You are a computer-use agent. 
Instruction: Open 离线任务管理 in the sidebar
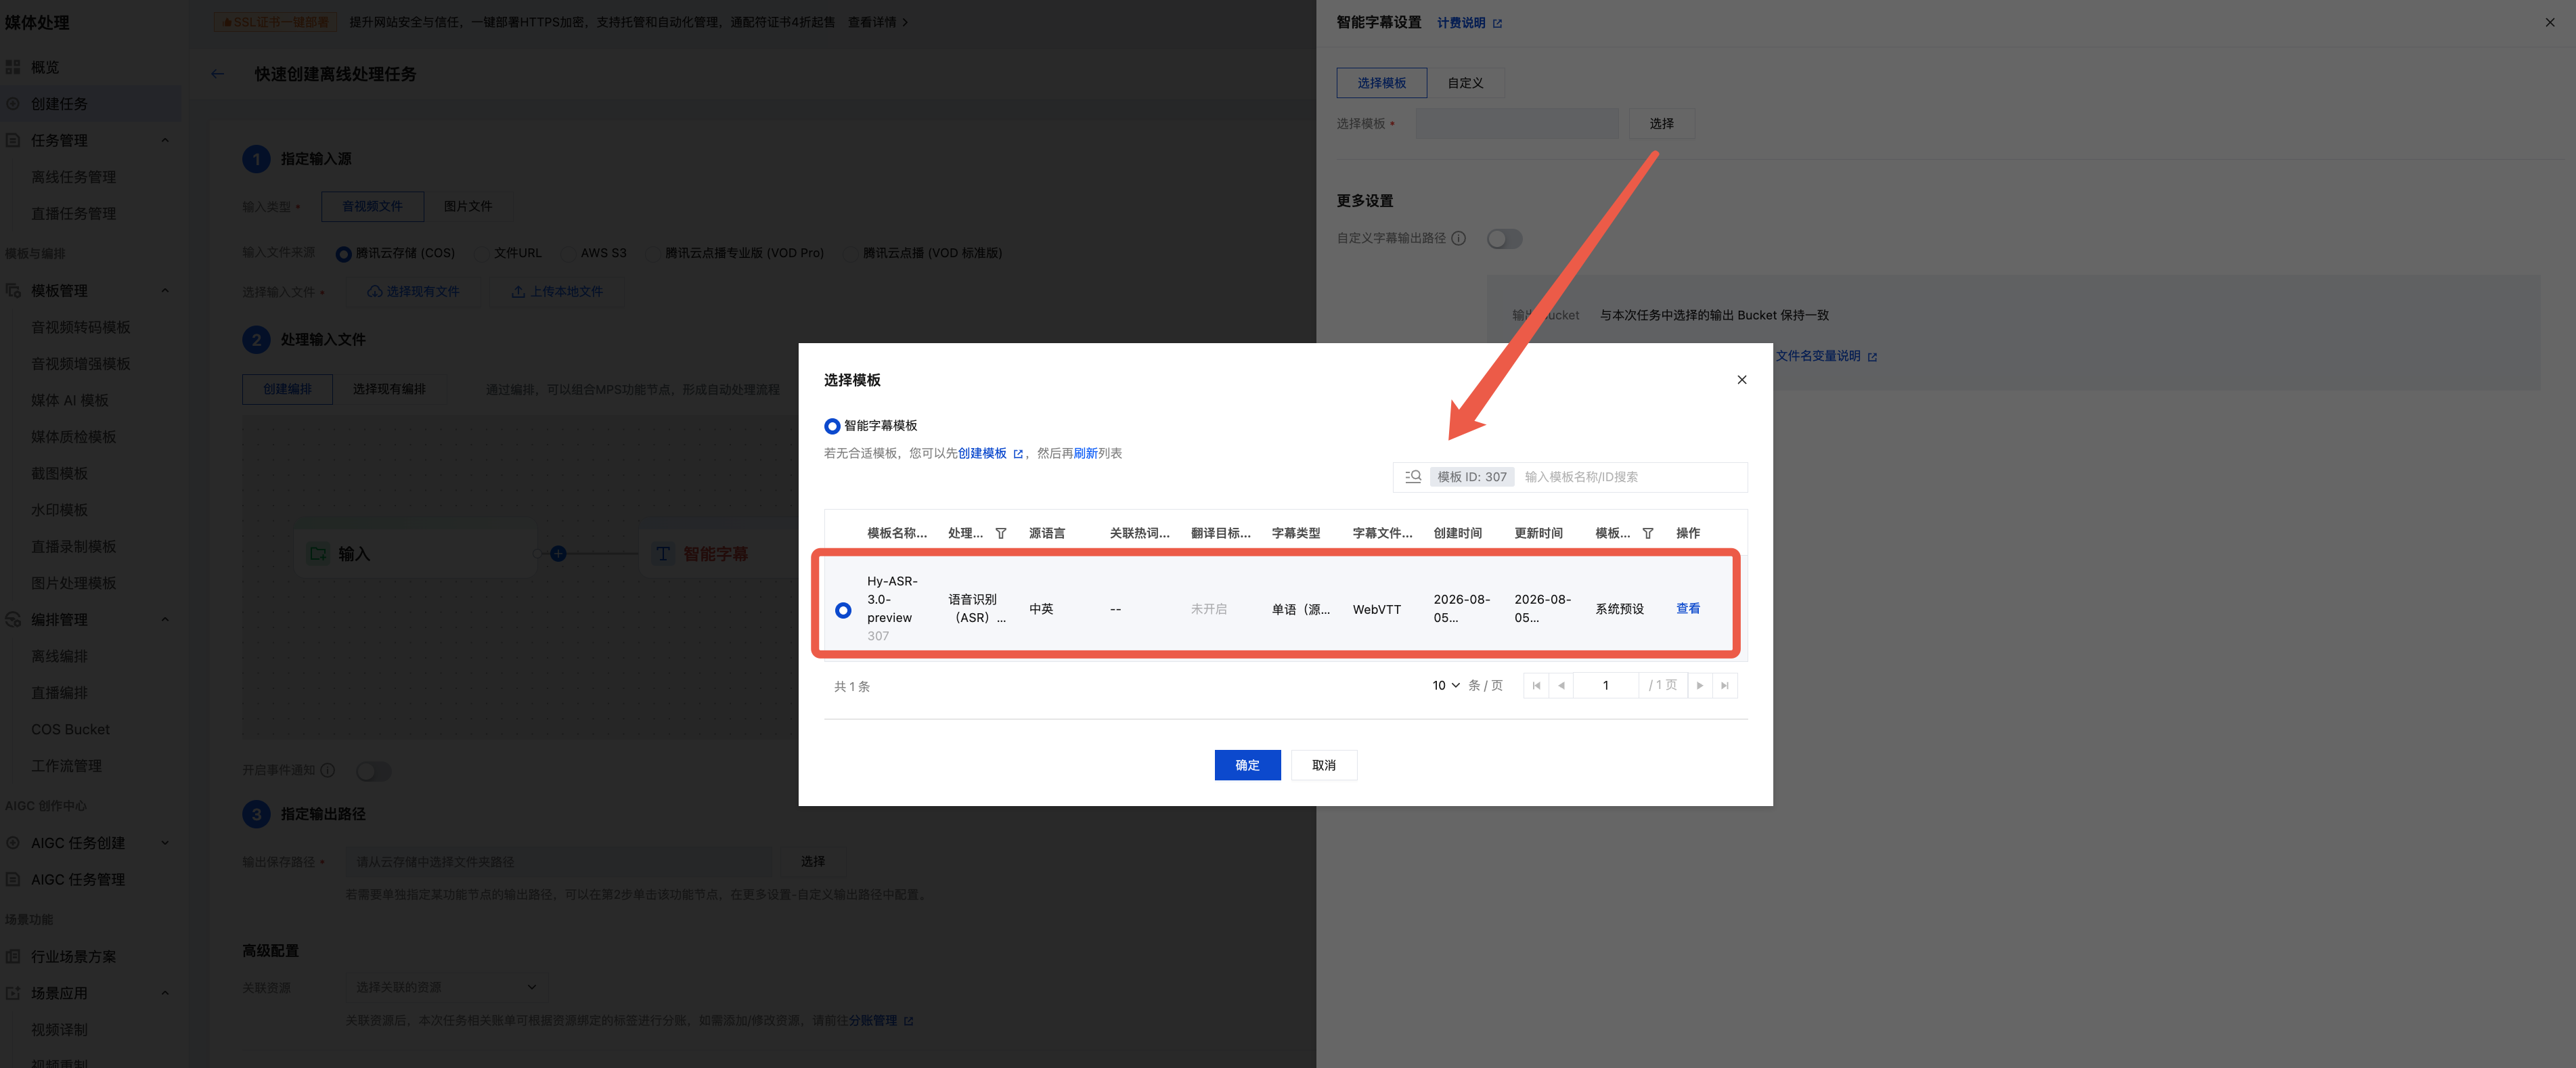73,177
